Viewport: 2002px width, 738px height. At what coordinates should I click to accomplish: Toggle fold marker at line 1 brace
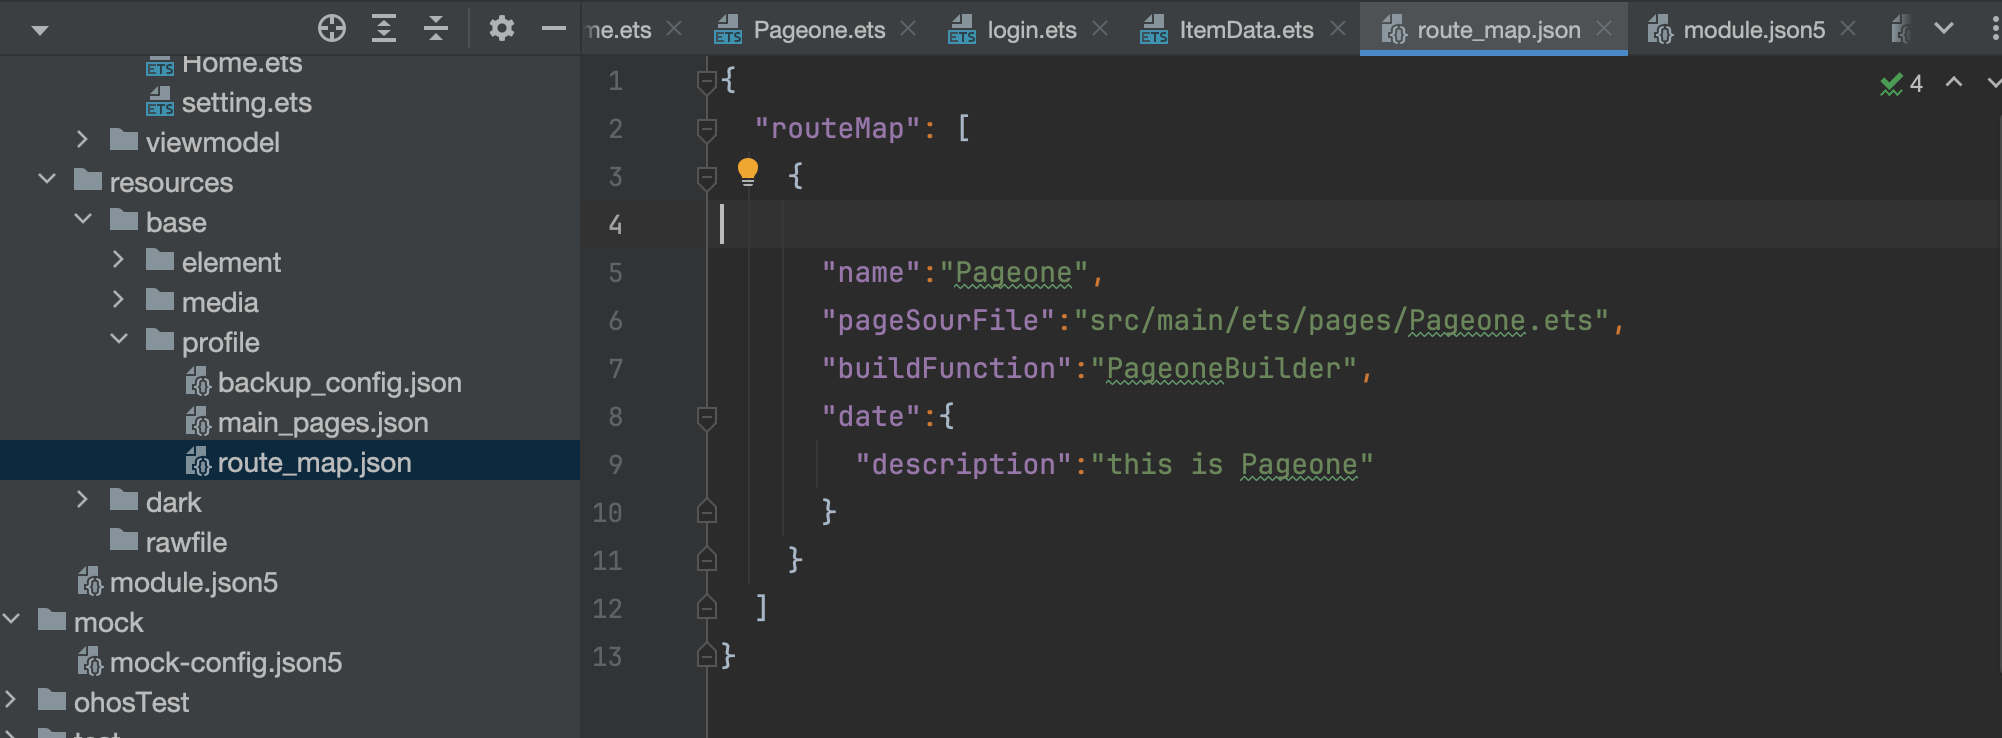(x=707, y=81)
